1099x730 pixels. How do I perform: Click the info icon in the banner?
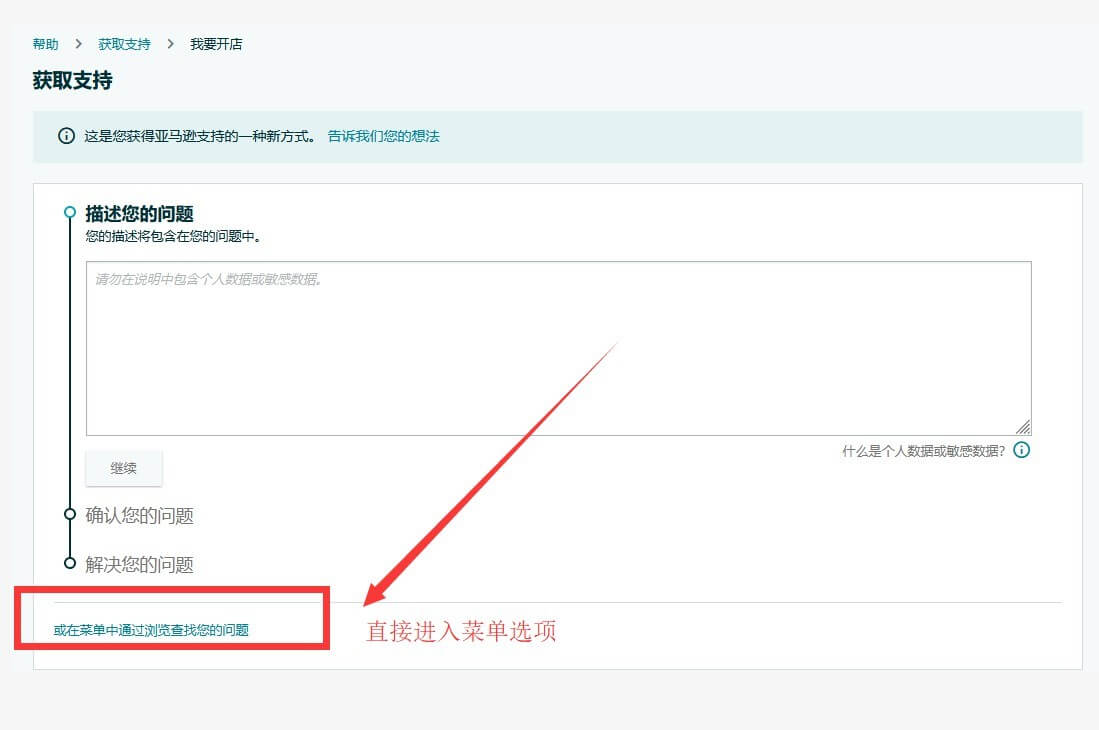click(x=66, y=136)
